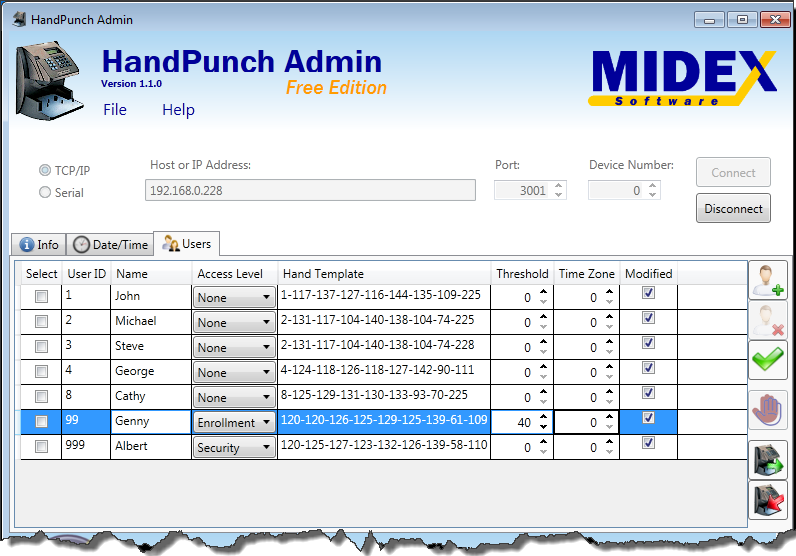
Task: Tick the Select checkbox for Michael
Action: point(42,321)
